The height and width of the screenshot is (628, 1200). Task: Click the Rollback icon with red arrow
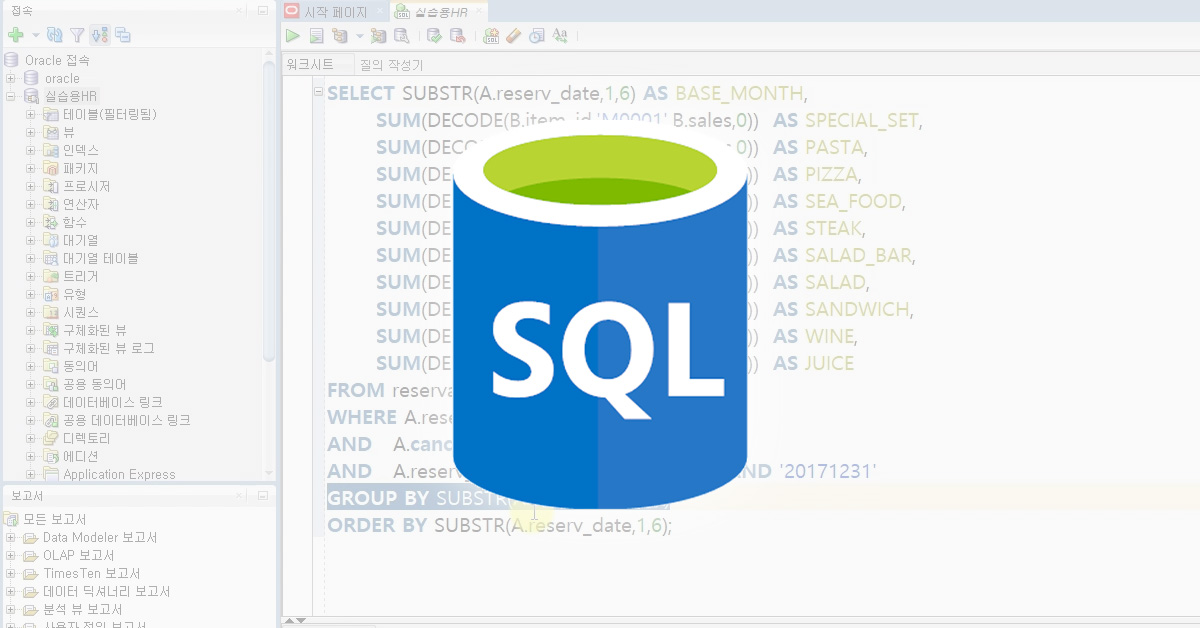coord(457,35)
